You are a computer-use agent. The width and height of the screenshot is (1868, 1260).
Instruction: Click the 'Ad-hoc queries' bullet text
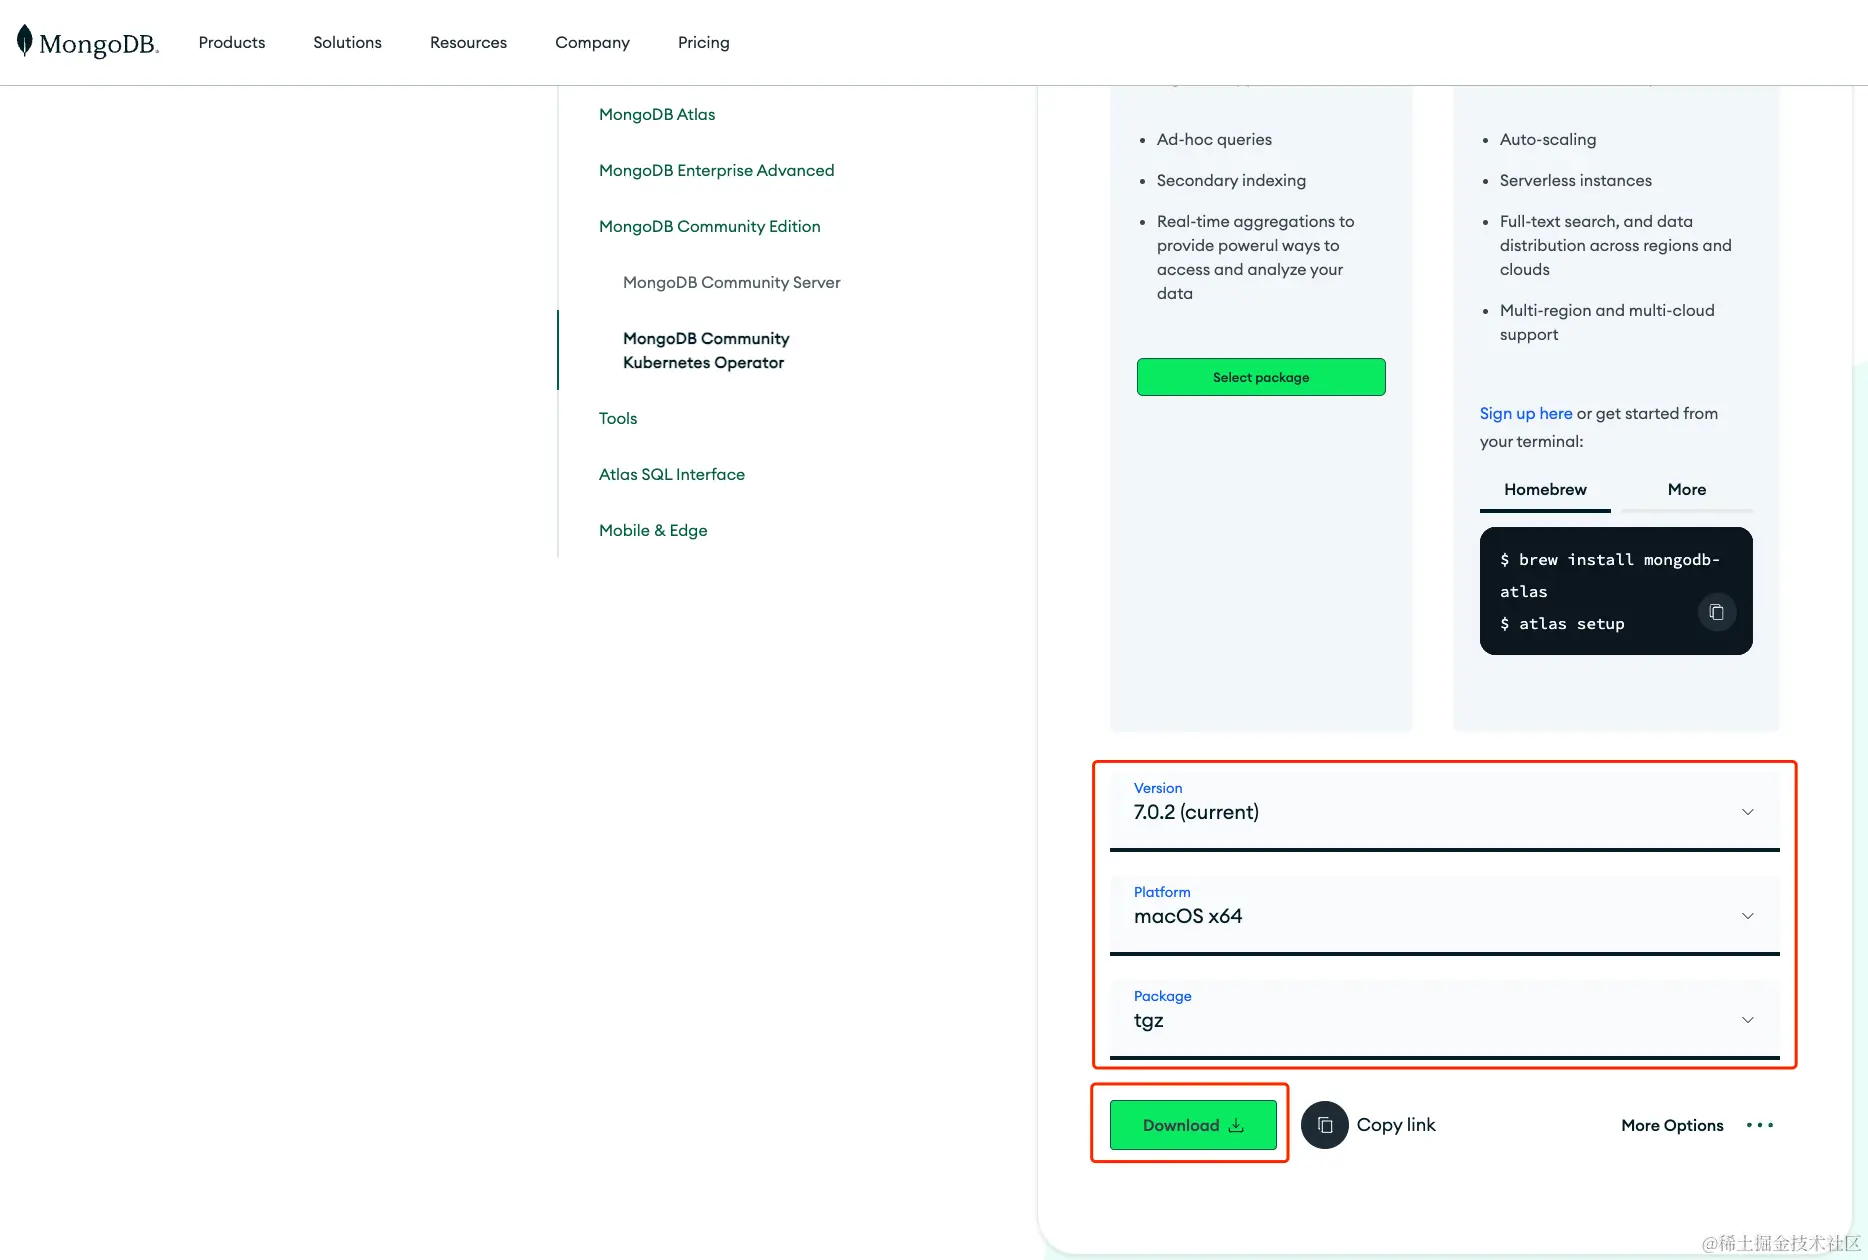tap(1214, 139)
